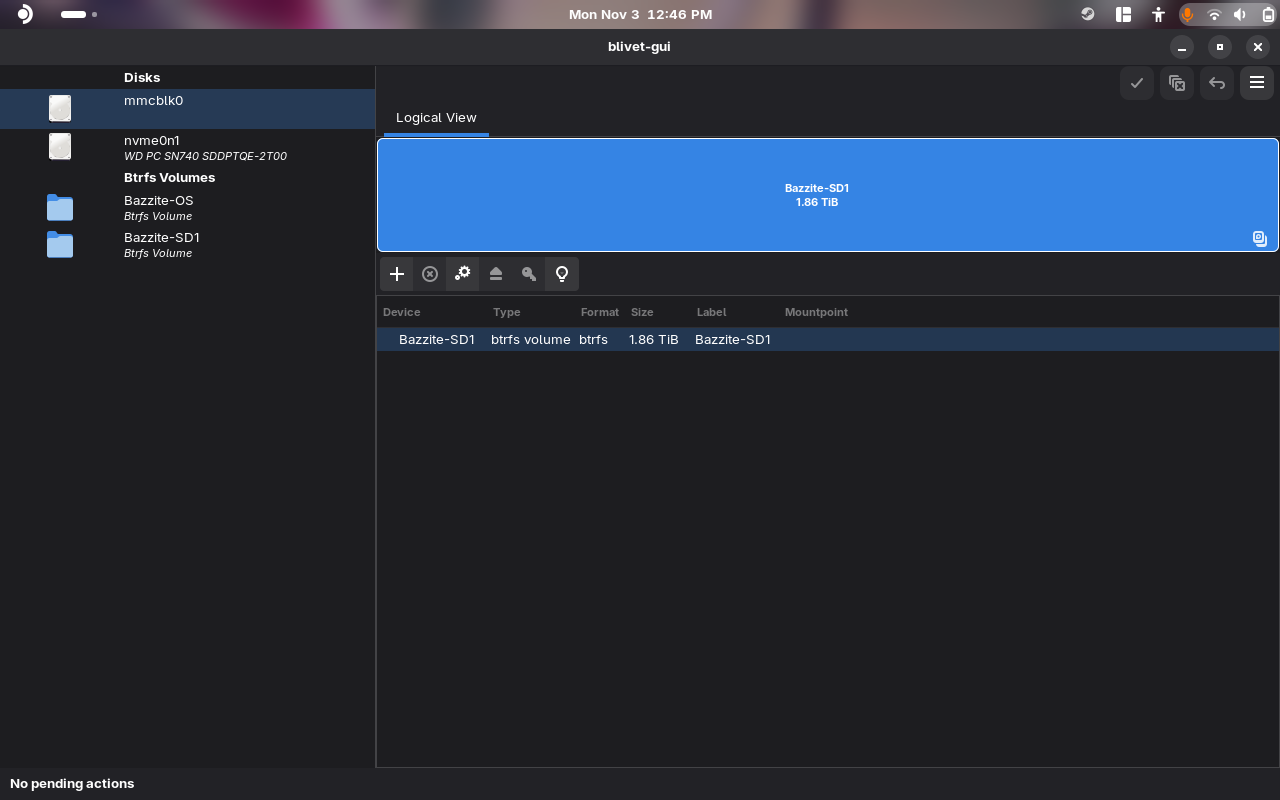Click the volume speaker icon
This screenshot has width=1280, height=800.
tap(1240, 14)
